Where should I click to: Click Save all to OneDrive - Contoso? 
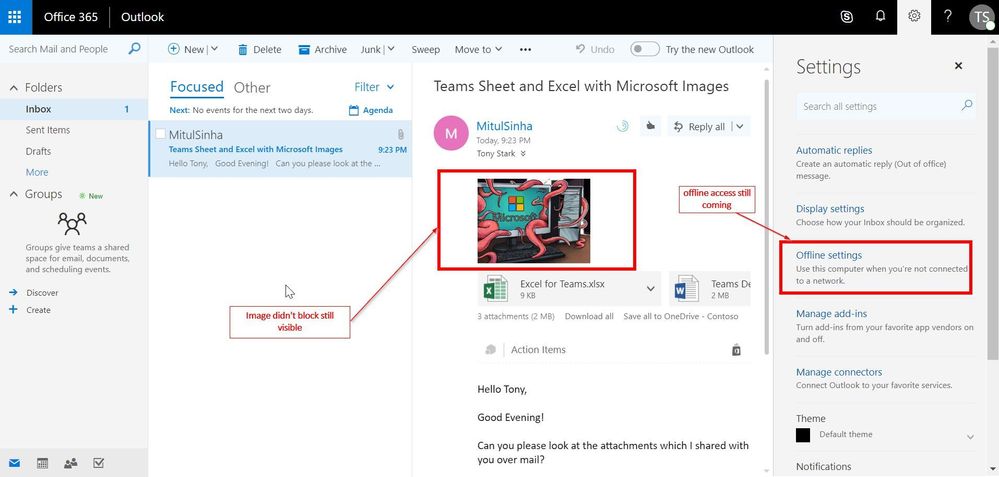pos(680,316)
